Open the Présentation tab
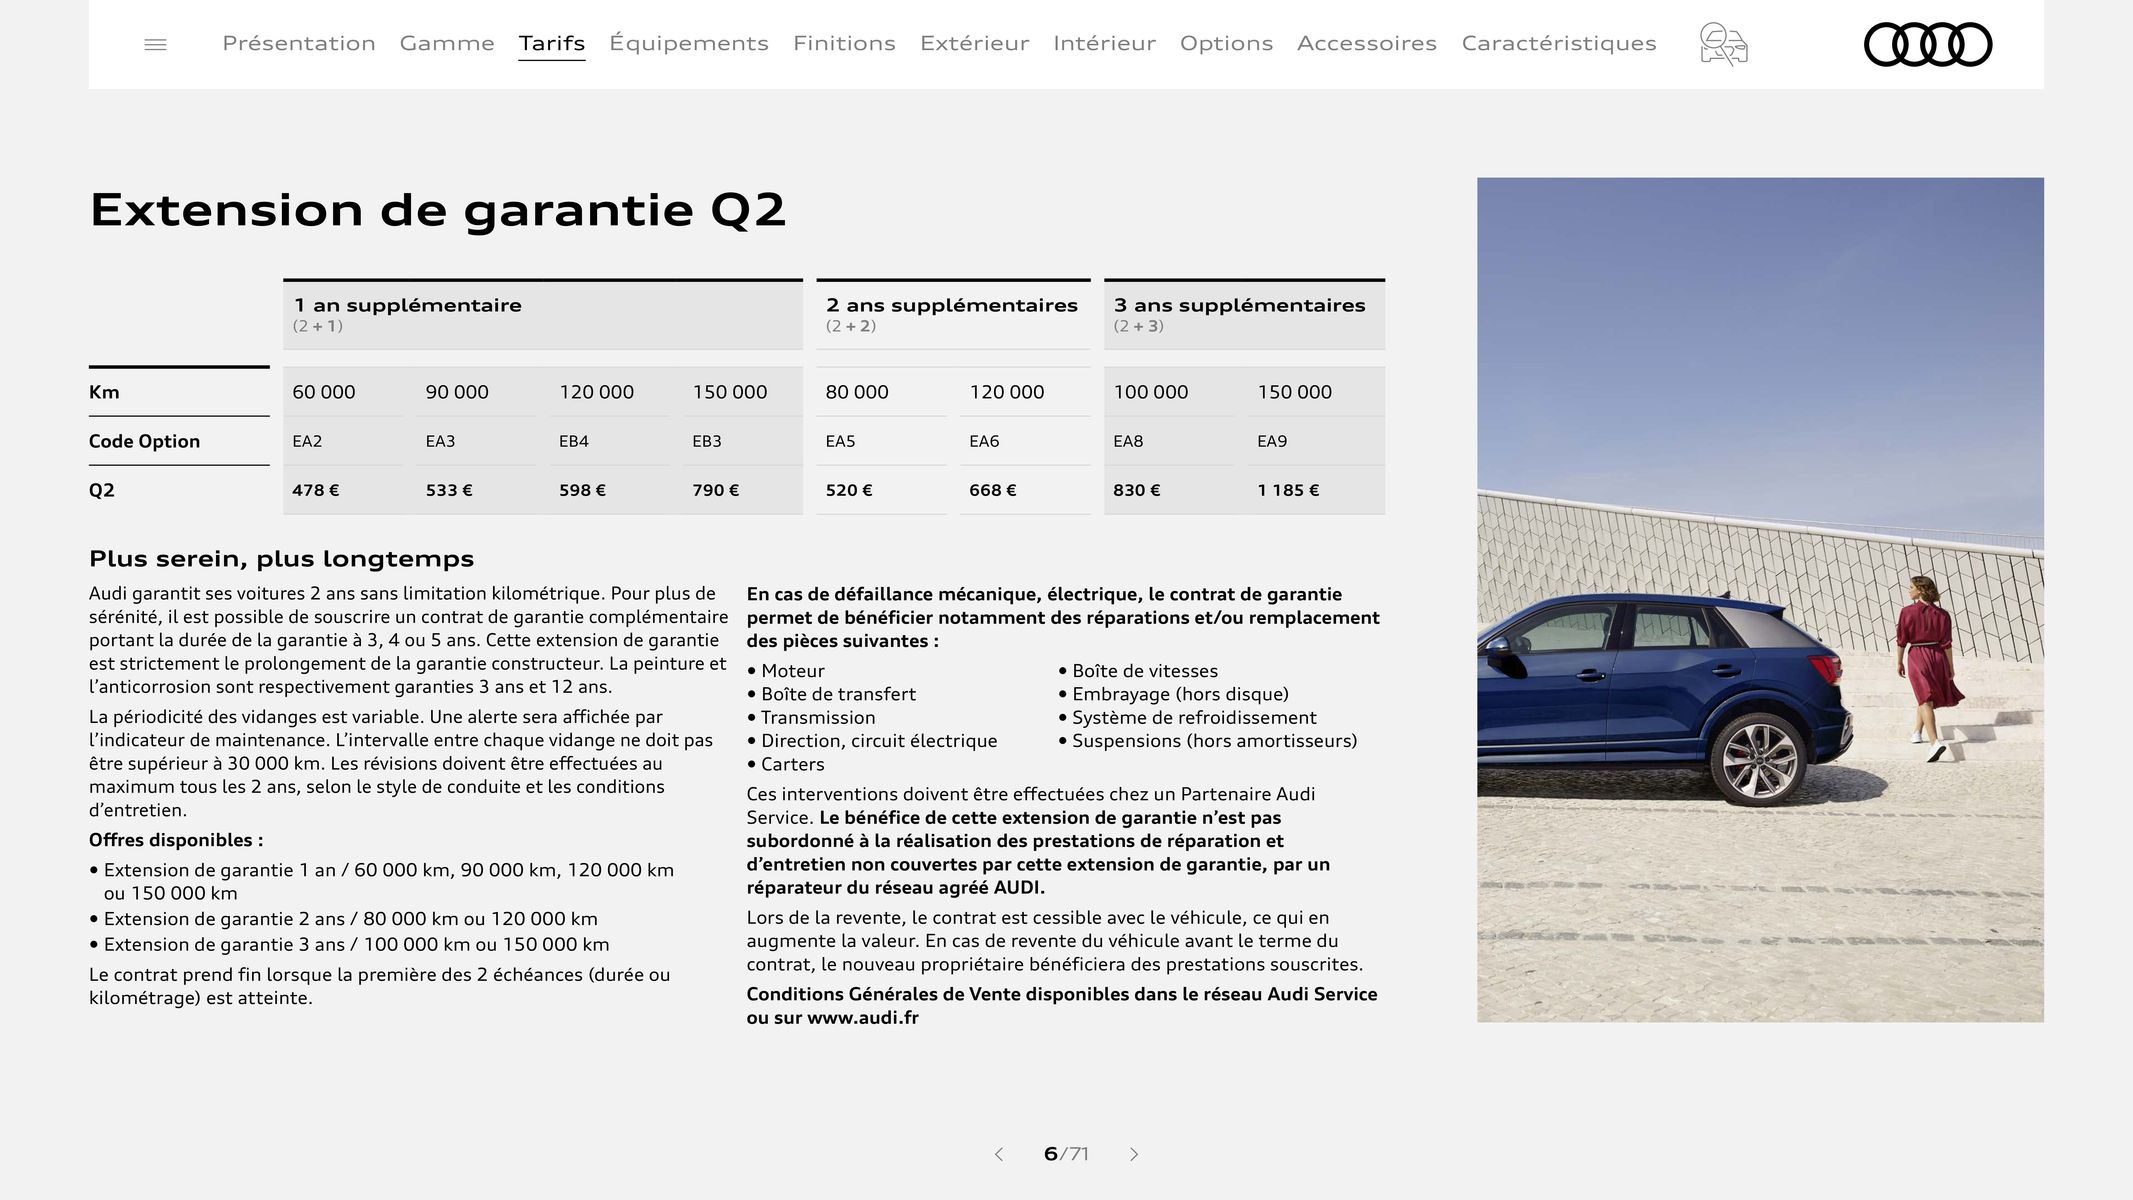Viewport: 2133px width, 1200px height. (299, 43)
